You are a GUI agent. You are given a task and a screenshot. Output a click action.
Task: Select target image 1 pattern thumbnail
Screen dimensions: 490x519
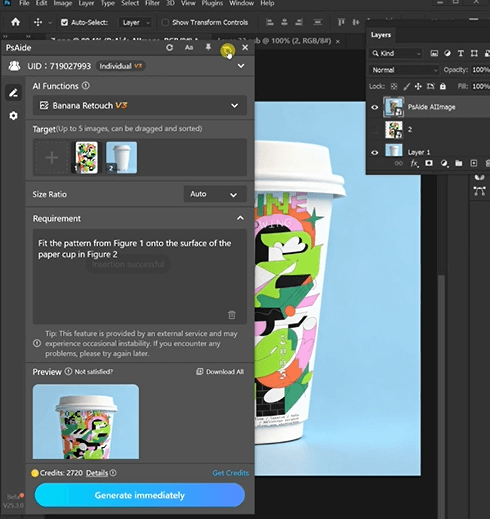click(x=86, y=157)
